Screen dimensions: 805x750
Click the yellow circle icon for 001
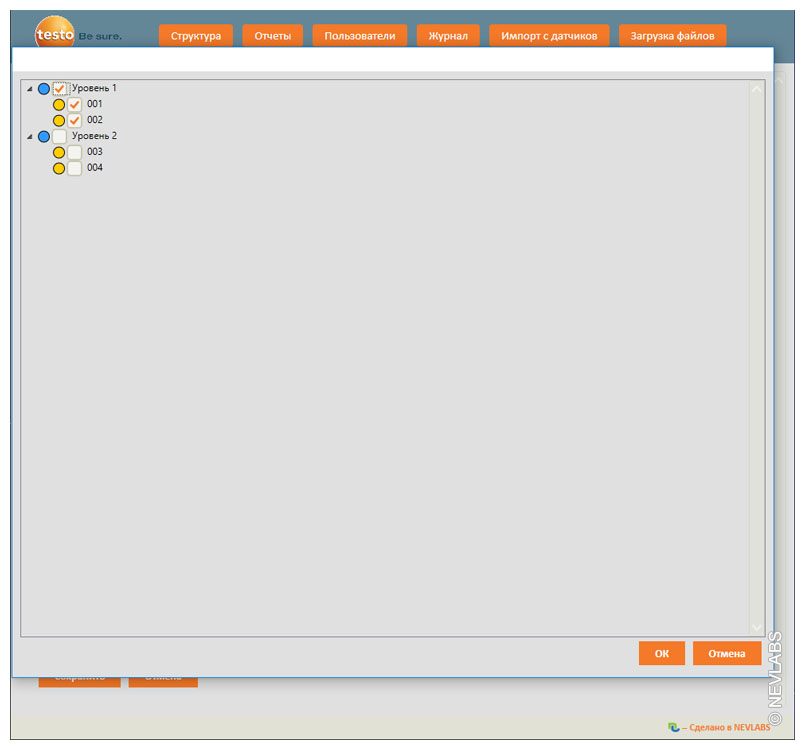point(59,105)
